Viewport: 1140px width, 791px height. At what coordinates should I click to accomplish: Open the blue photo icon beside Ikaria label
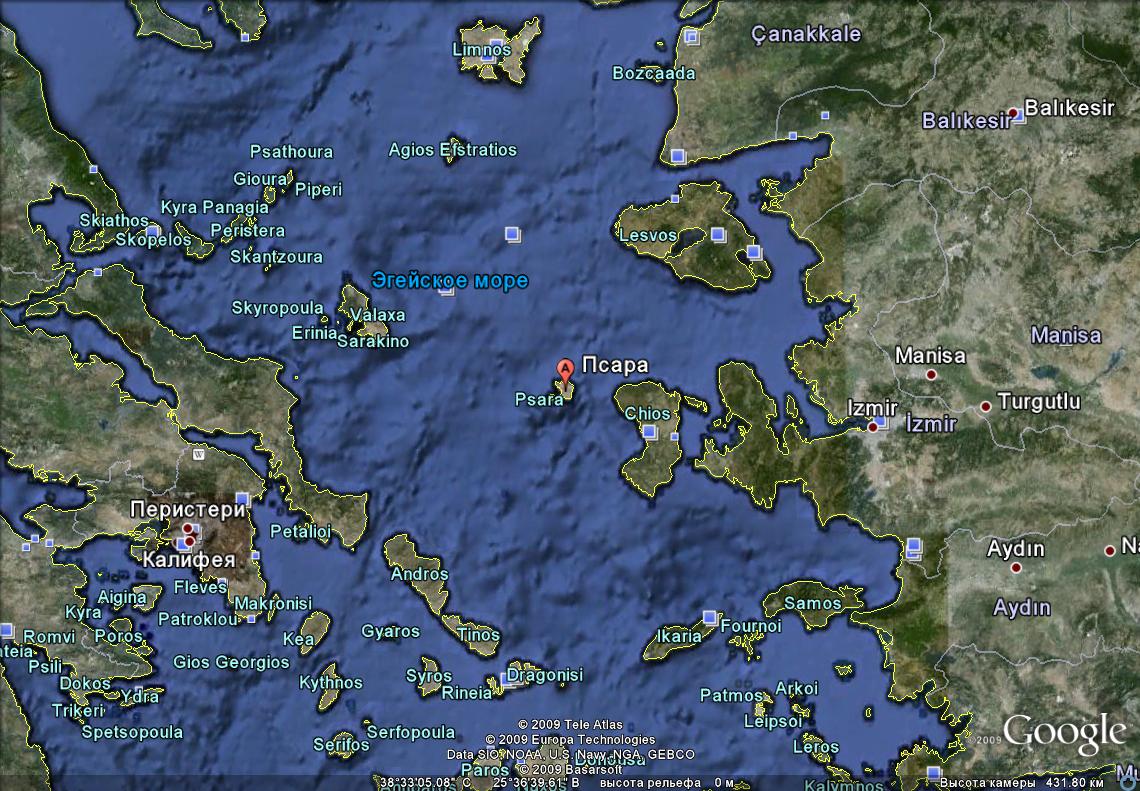[x=710, y=618]
